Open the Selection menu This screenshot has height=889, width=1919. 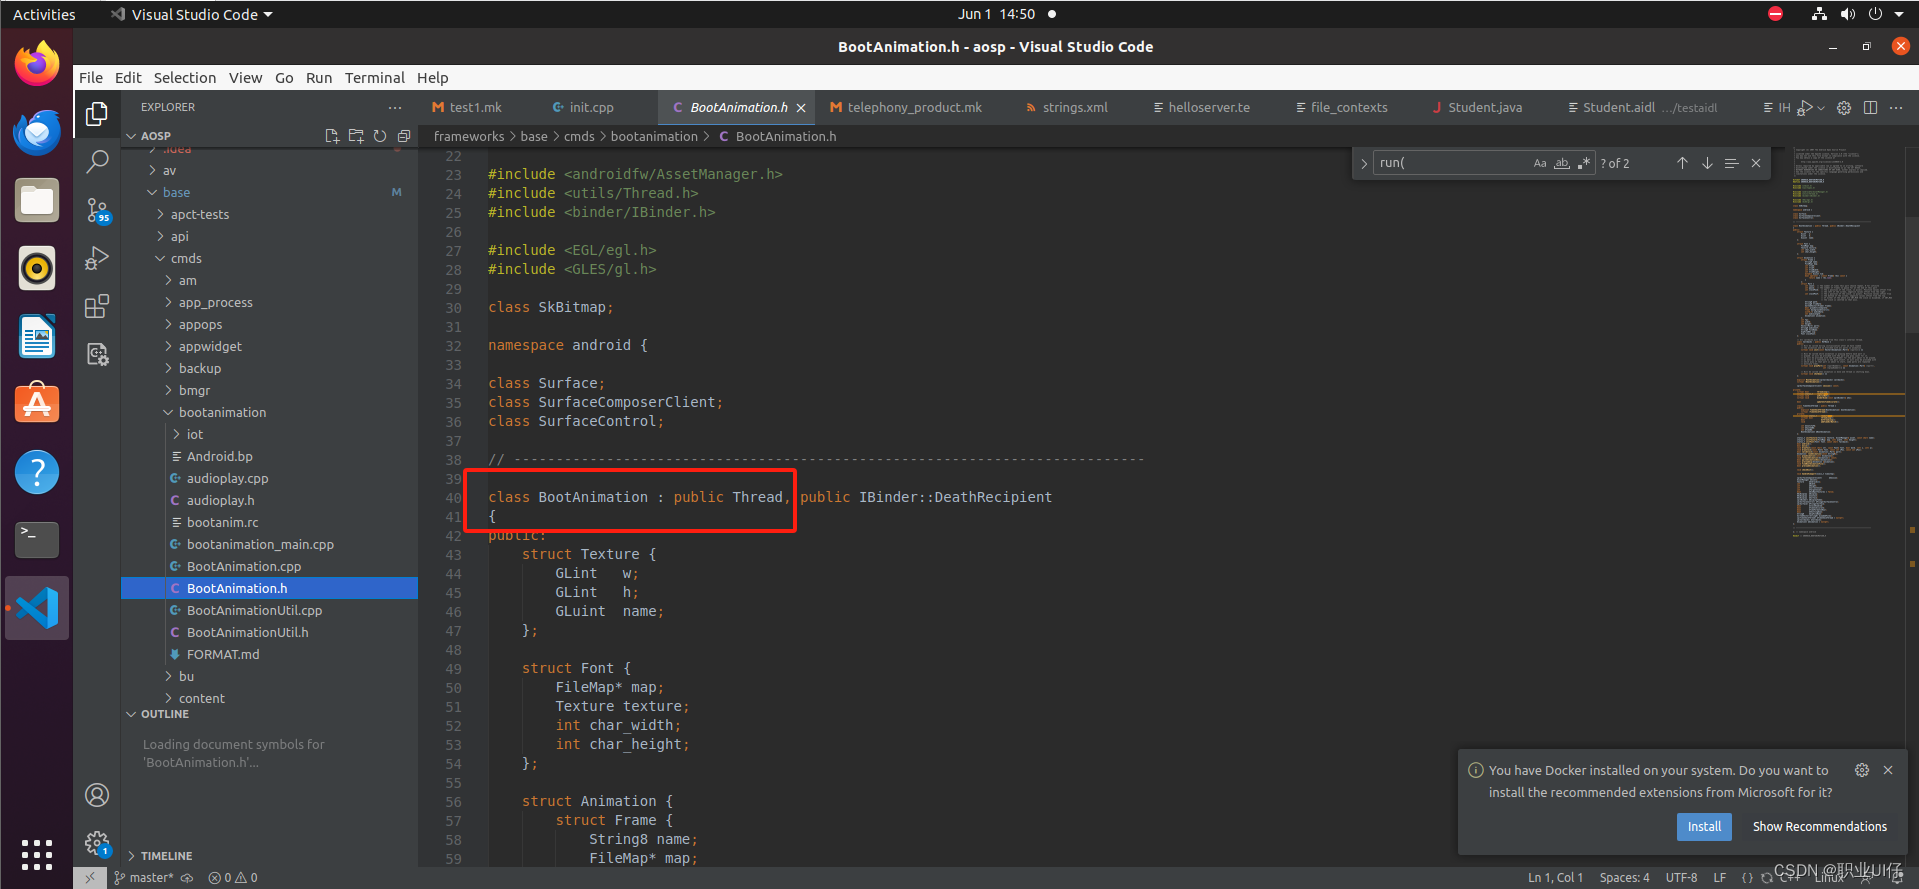(184, 78)
